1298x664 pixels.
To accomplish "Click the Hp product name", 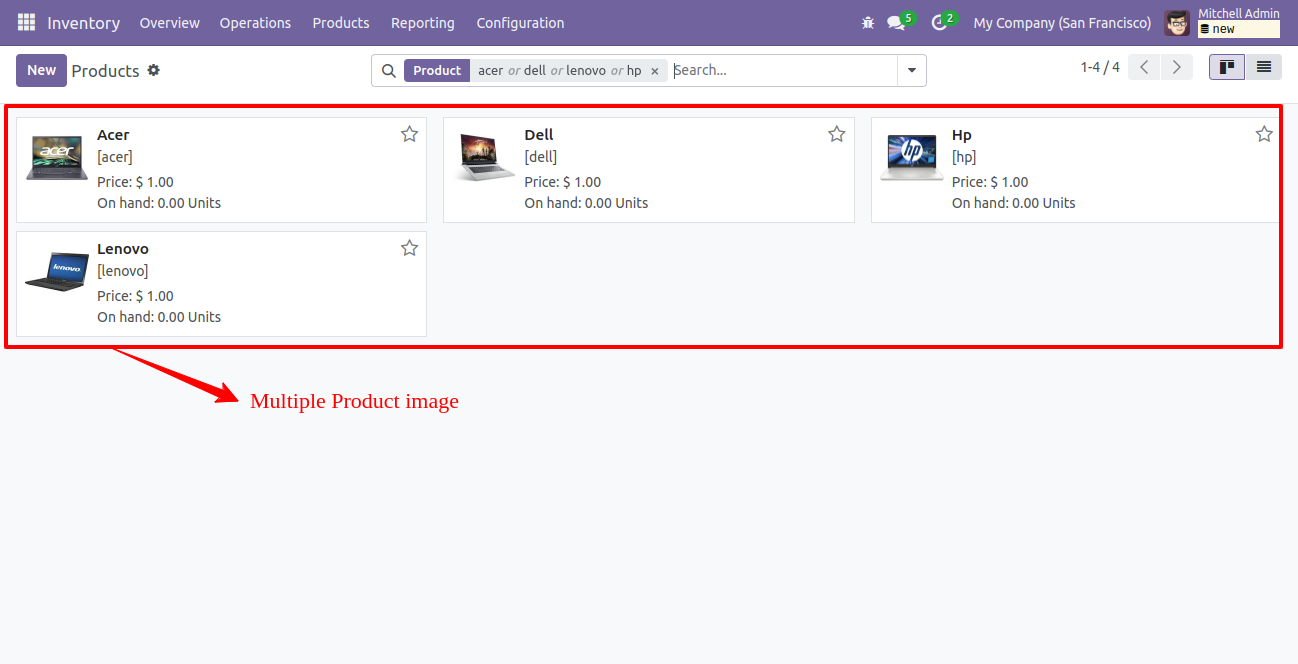I will pyautogui.click(x=962, y=135).
